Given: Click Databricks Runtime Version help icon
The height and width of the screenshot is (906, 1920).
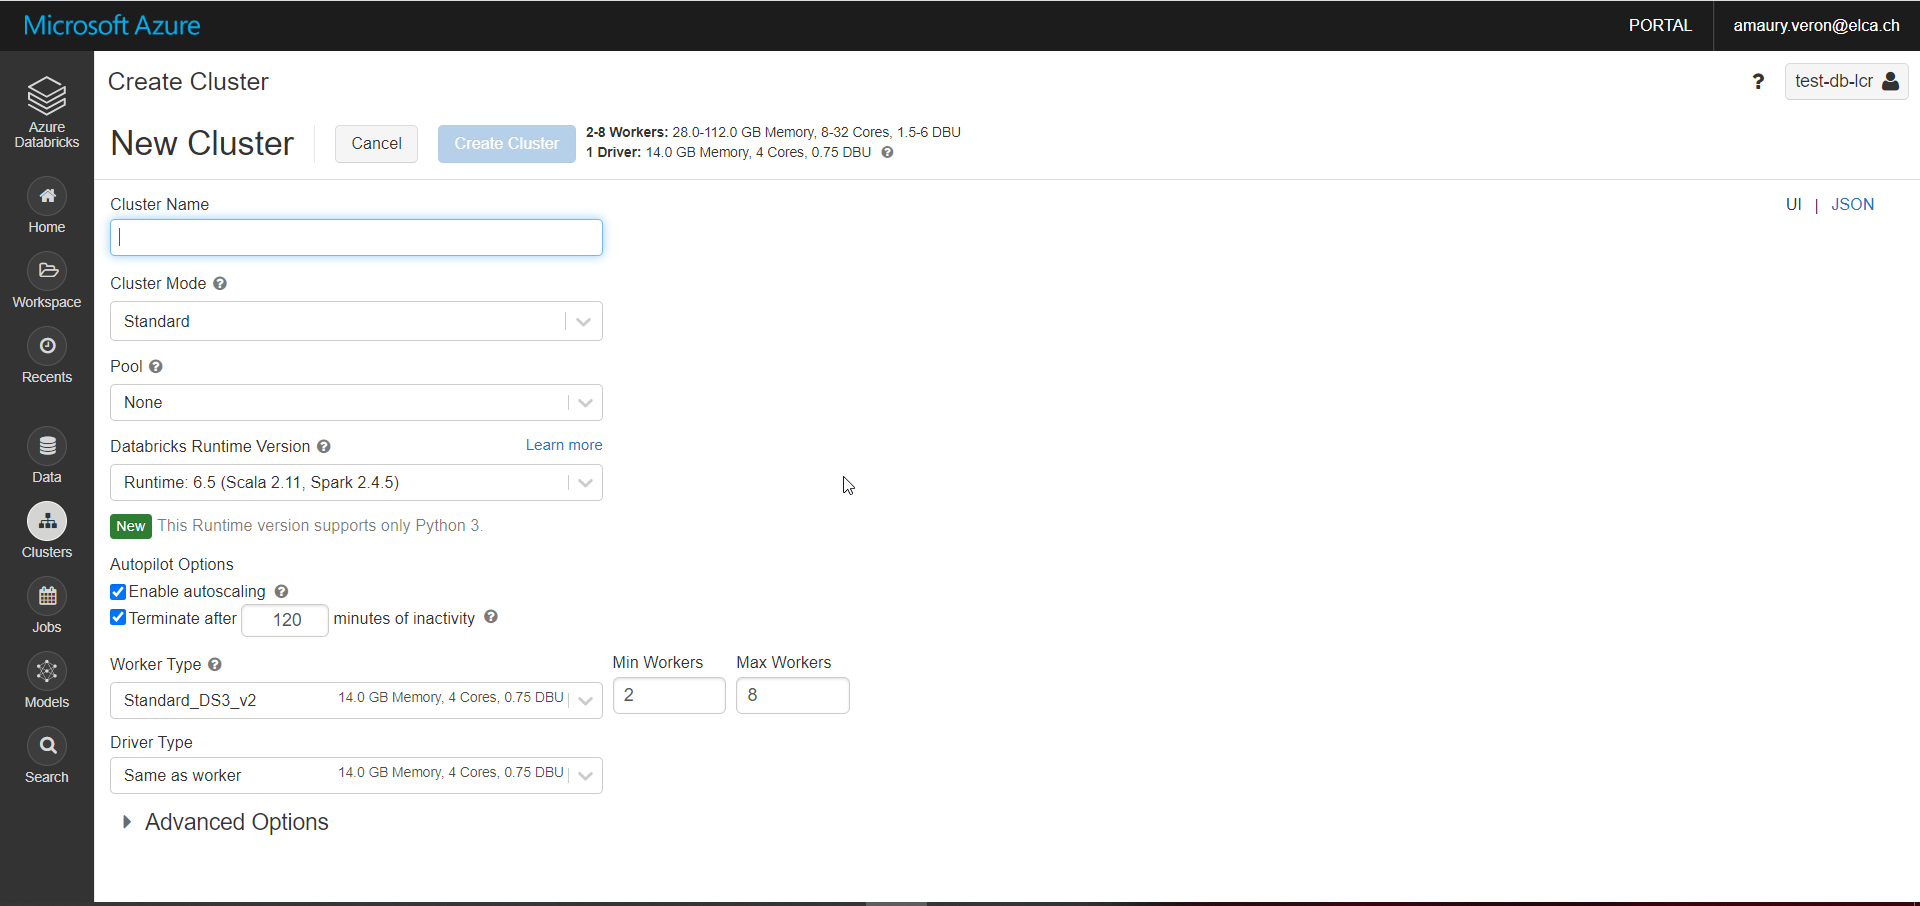Looking at the screenshot, I should pos(324,446).
